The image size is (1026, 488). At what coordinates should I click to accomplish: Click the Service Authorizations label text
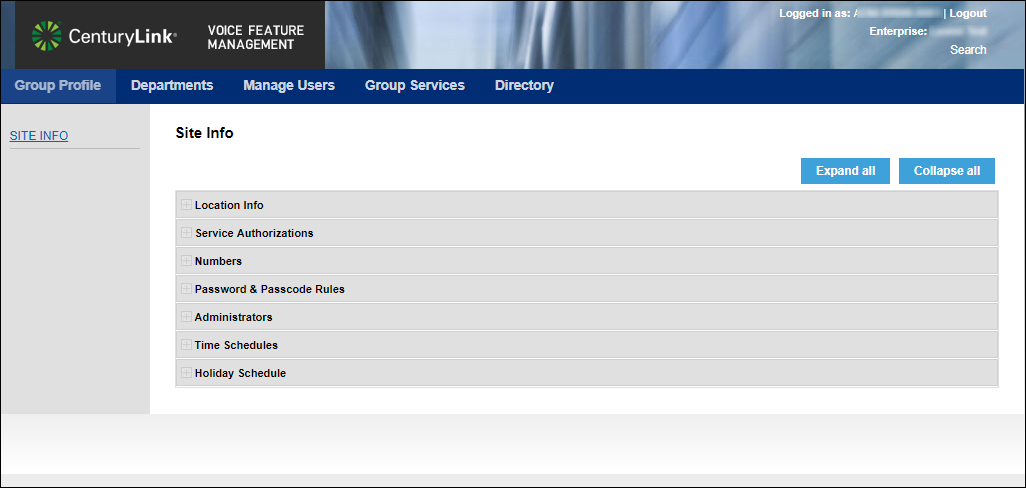coord(254,233)
